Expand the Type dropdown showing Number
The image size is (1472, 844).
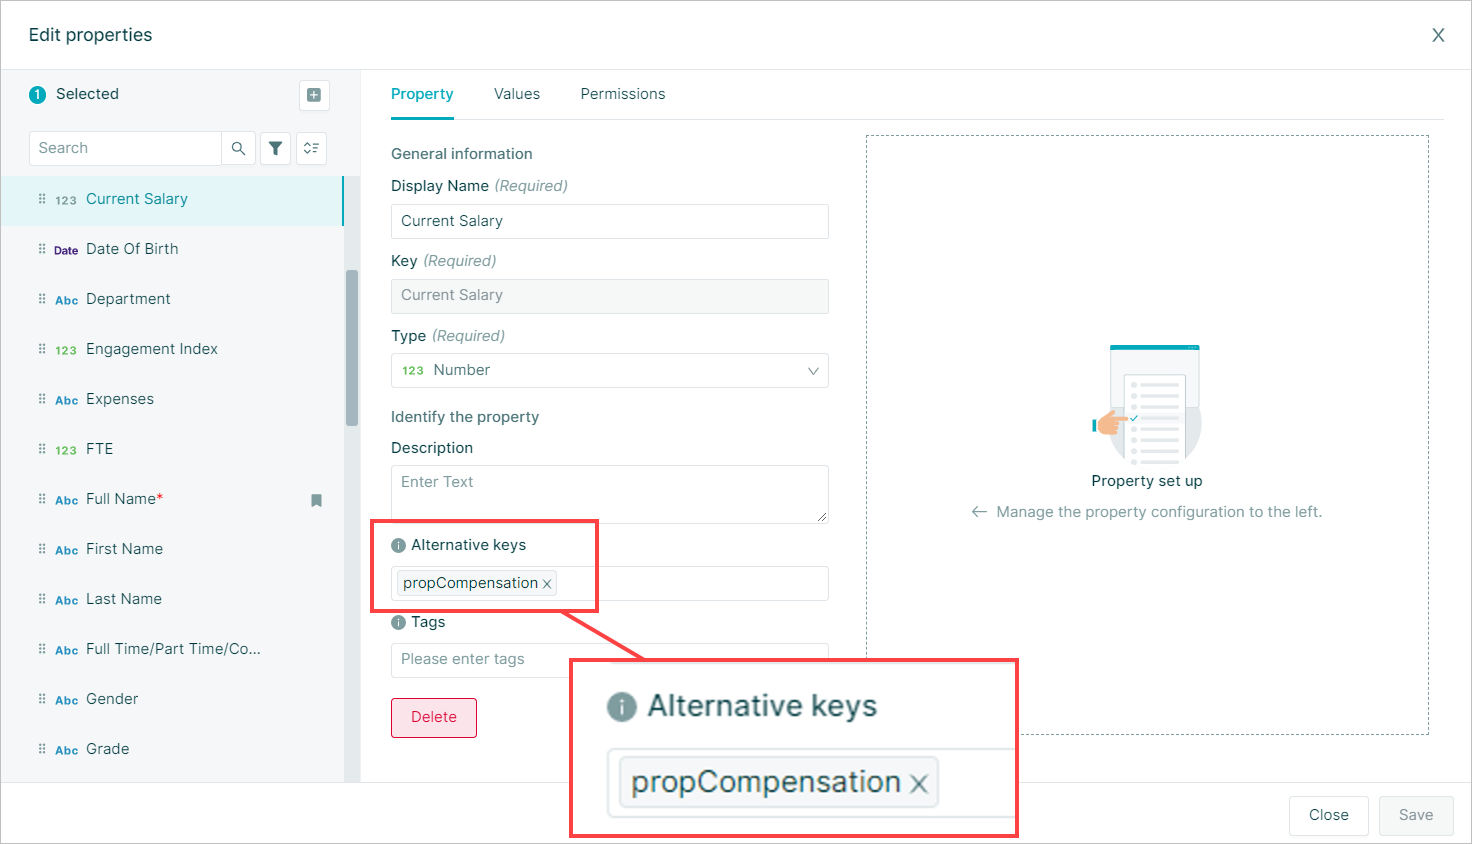point(610,370)
